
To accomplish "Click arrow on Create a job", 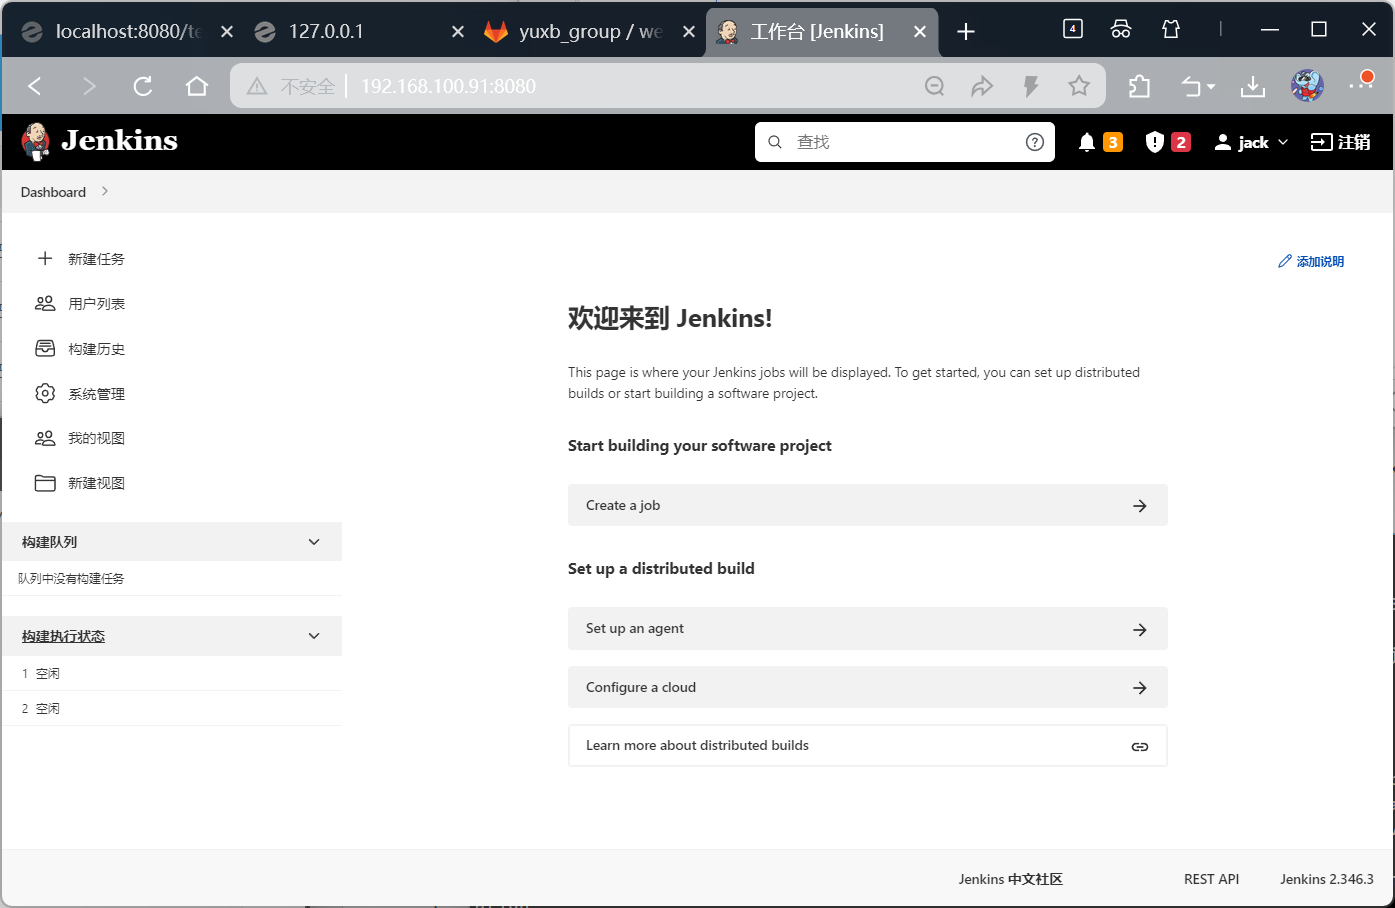I will click(1140, 506).
